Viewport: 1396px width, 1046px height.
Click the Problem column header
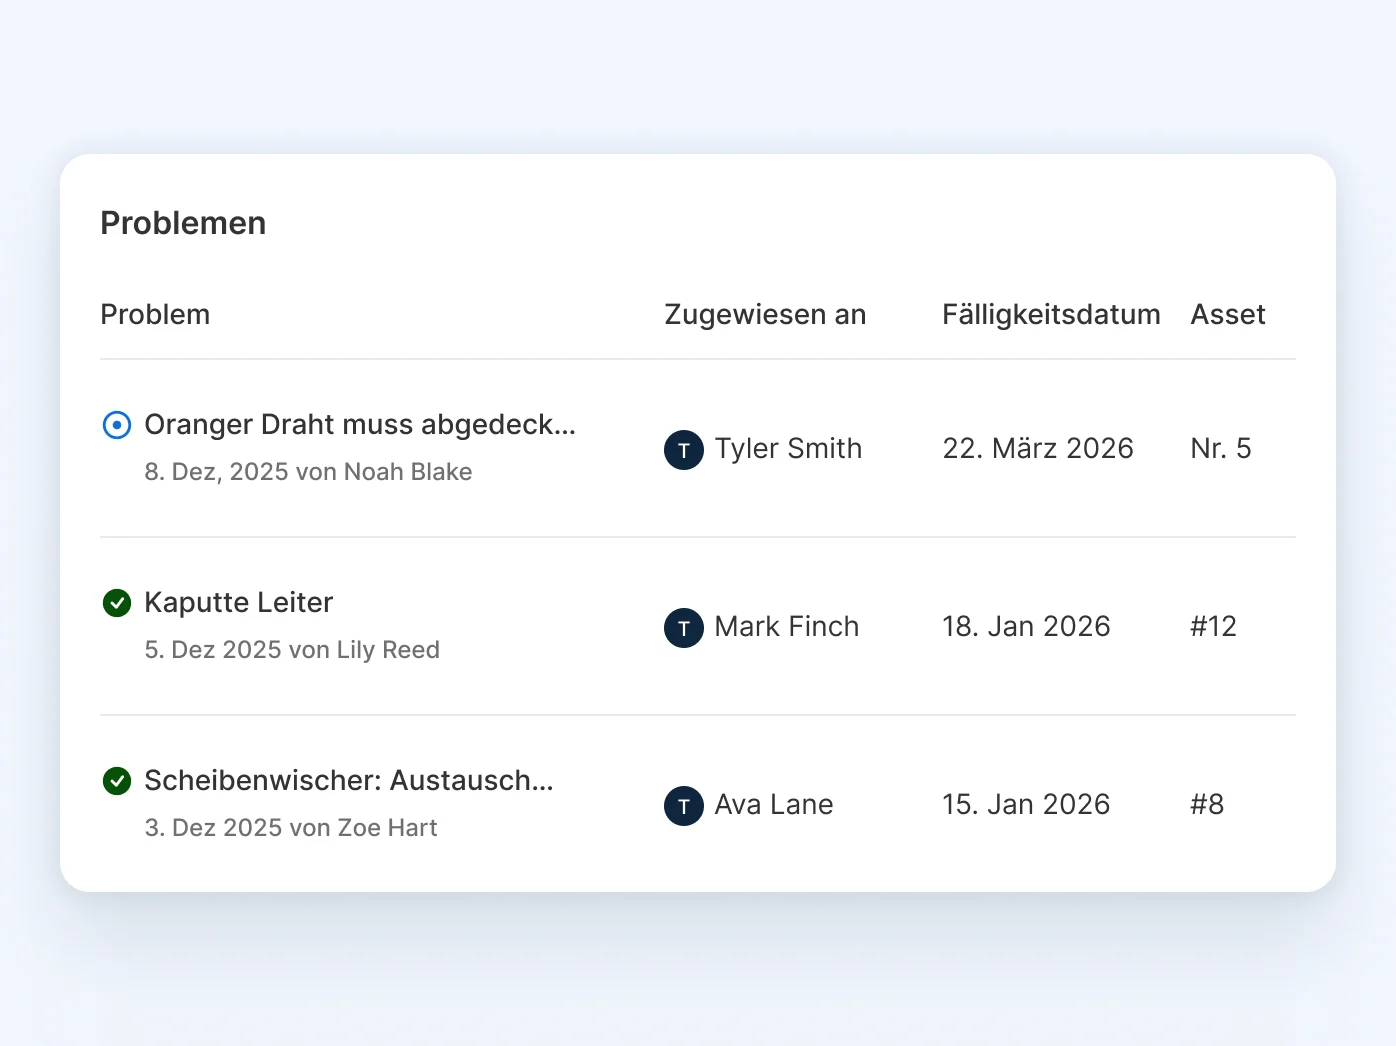click(155, 314)
